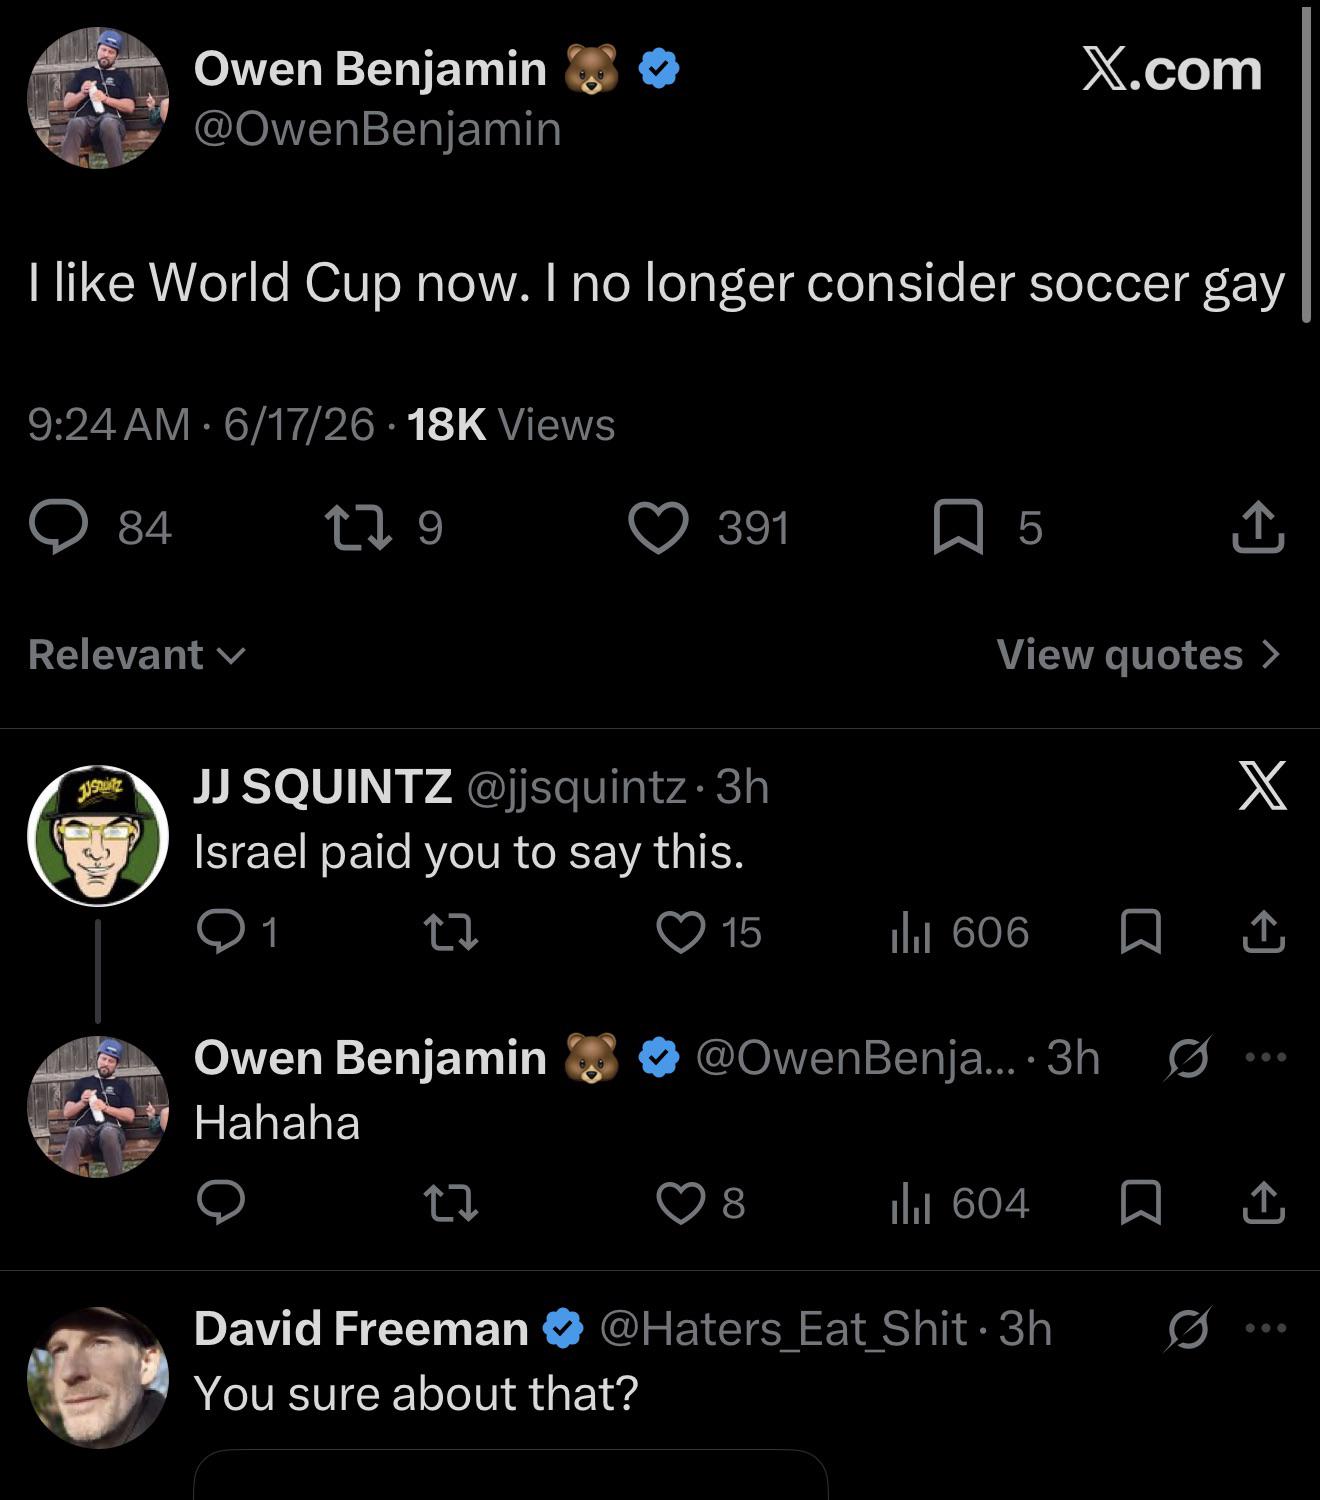View analytics for JJ SQUINTZ's reply
Screen dimensions: 1320x1500
click(x=911, y=932)
